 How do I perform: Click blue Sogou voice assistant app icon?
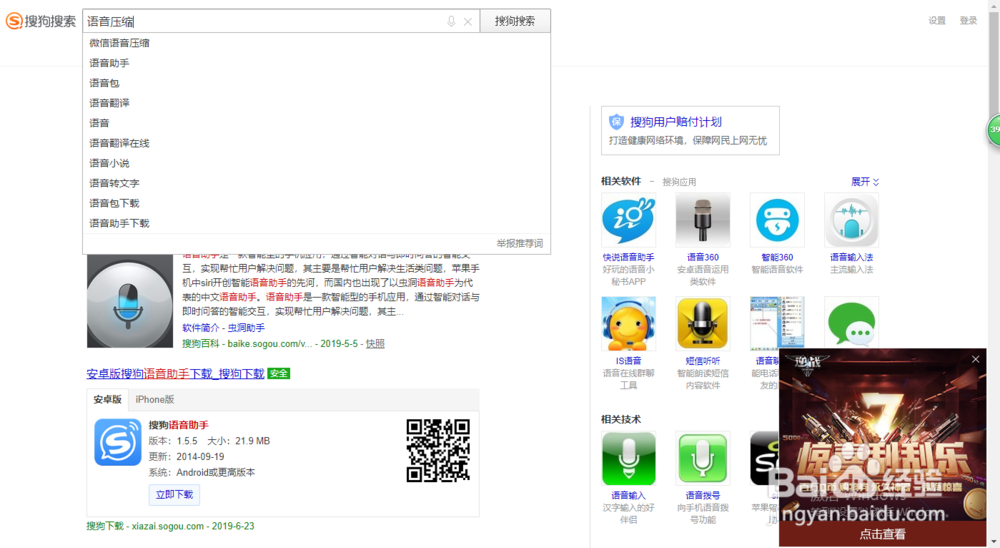point(118,442)
